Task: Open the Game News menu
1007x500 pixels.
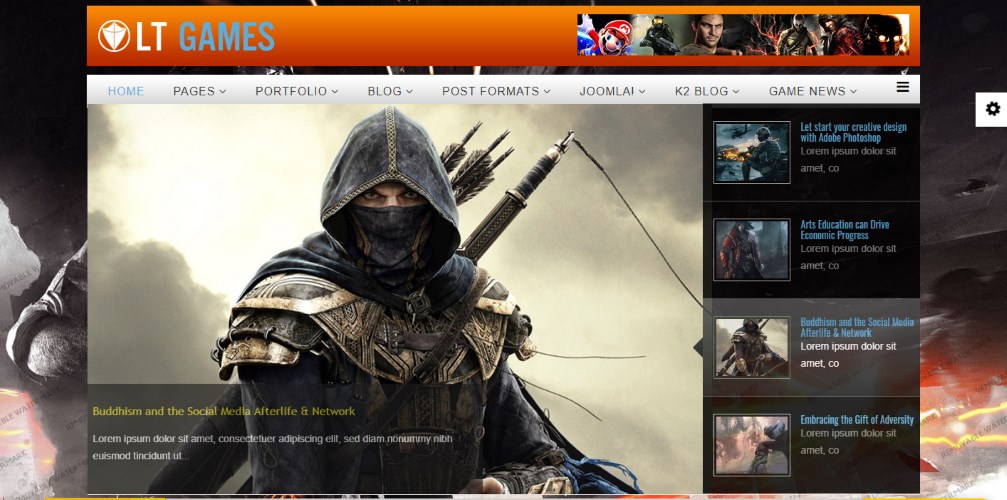Action: tap(812, 91)
